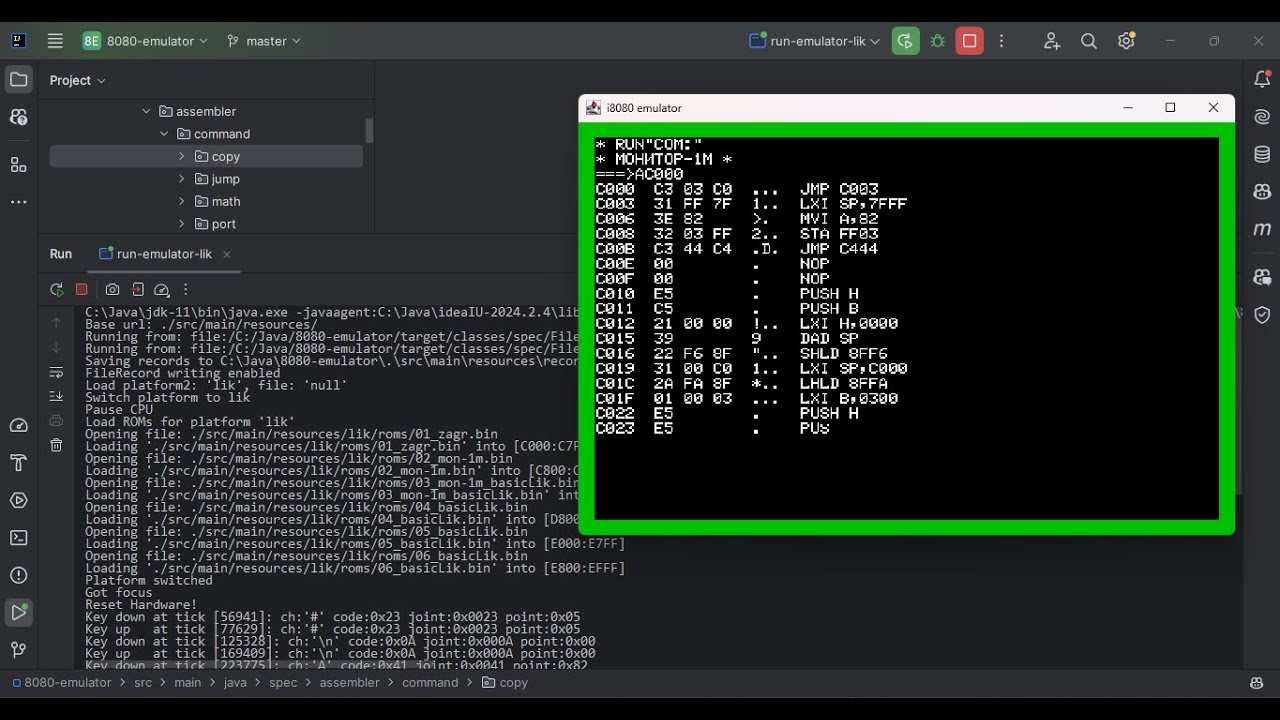Toggle scroll to end in console
This screenshot has height=720, width=1280.
pyautogui.click(x=56, y=396)
